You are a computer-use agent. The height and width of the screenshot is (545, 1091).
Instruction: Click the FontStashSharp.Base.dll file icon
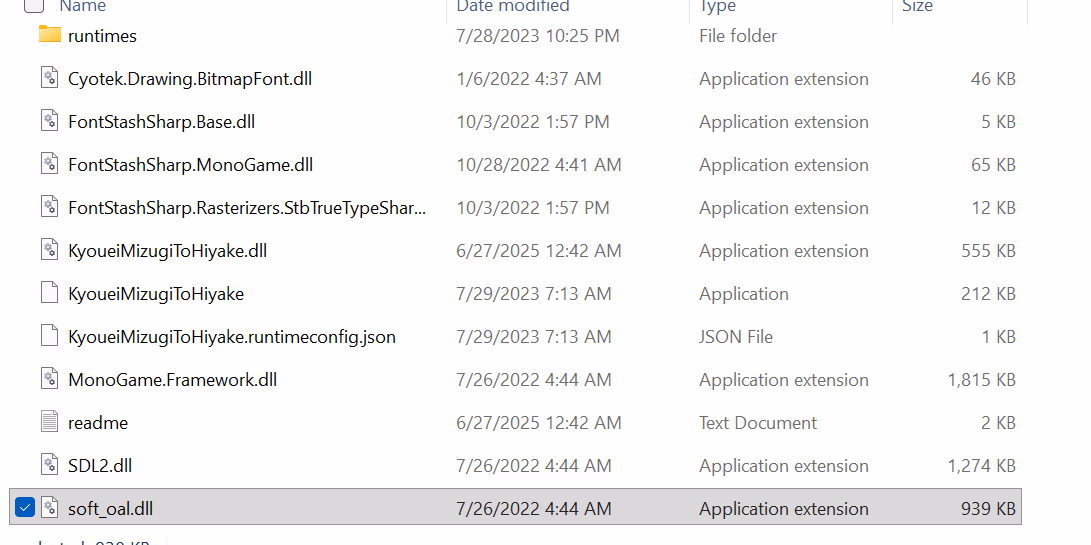[49, 121]
